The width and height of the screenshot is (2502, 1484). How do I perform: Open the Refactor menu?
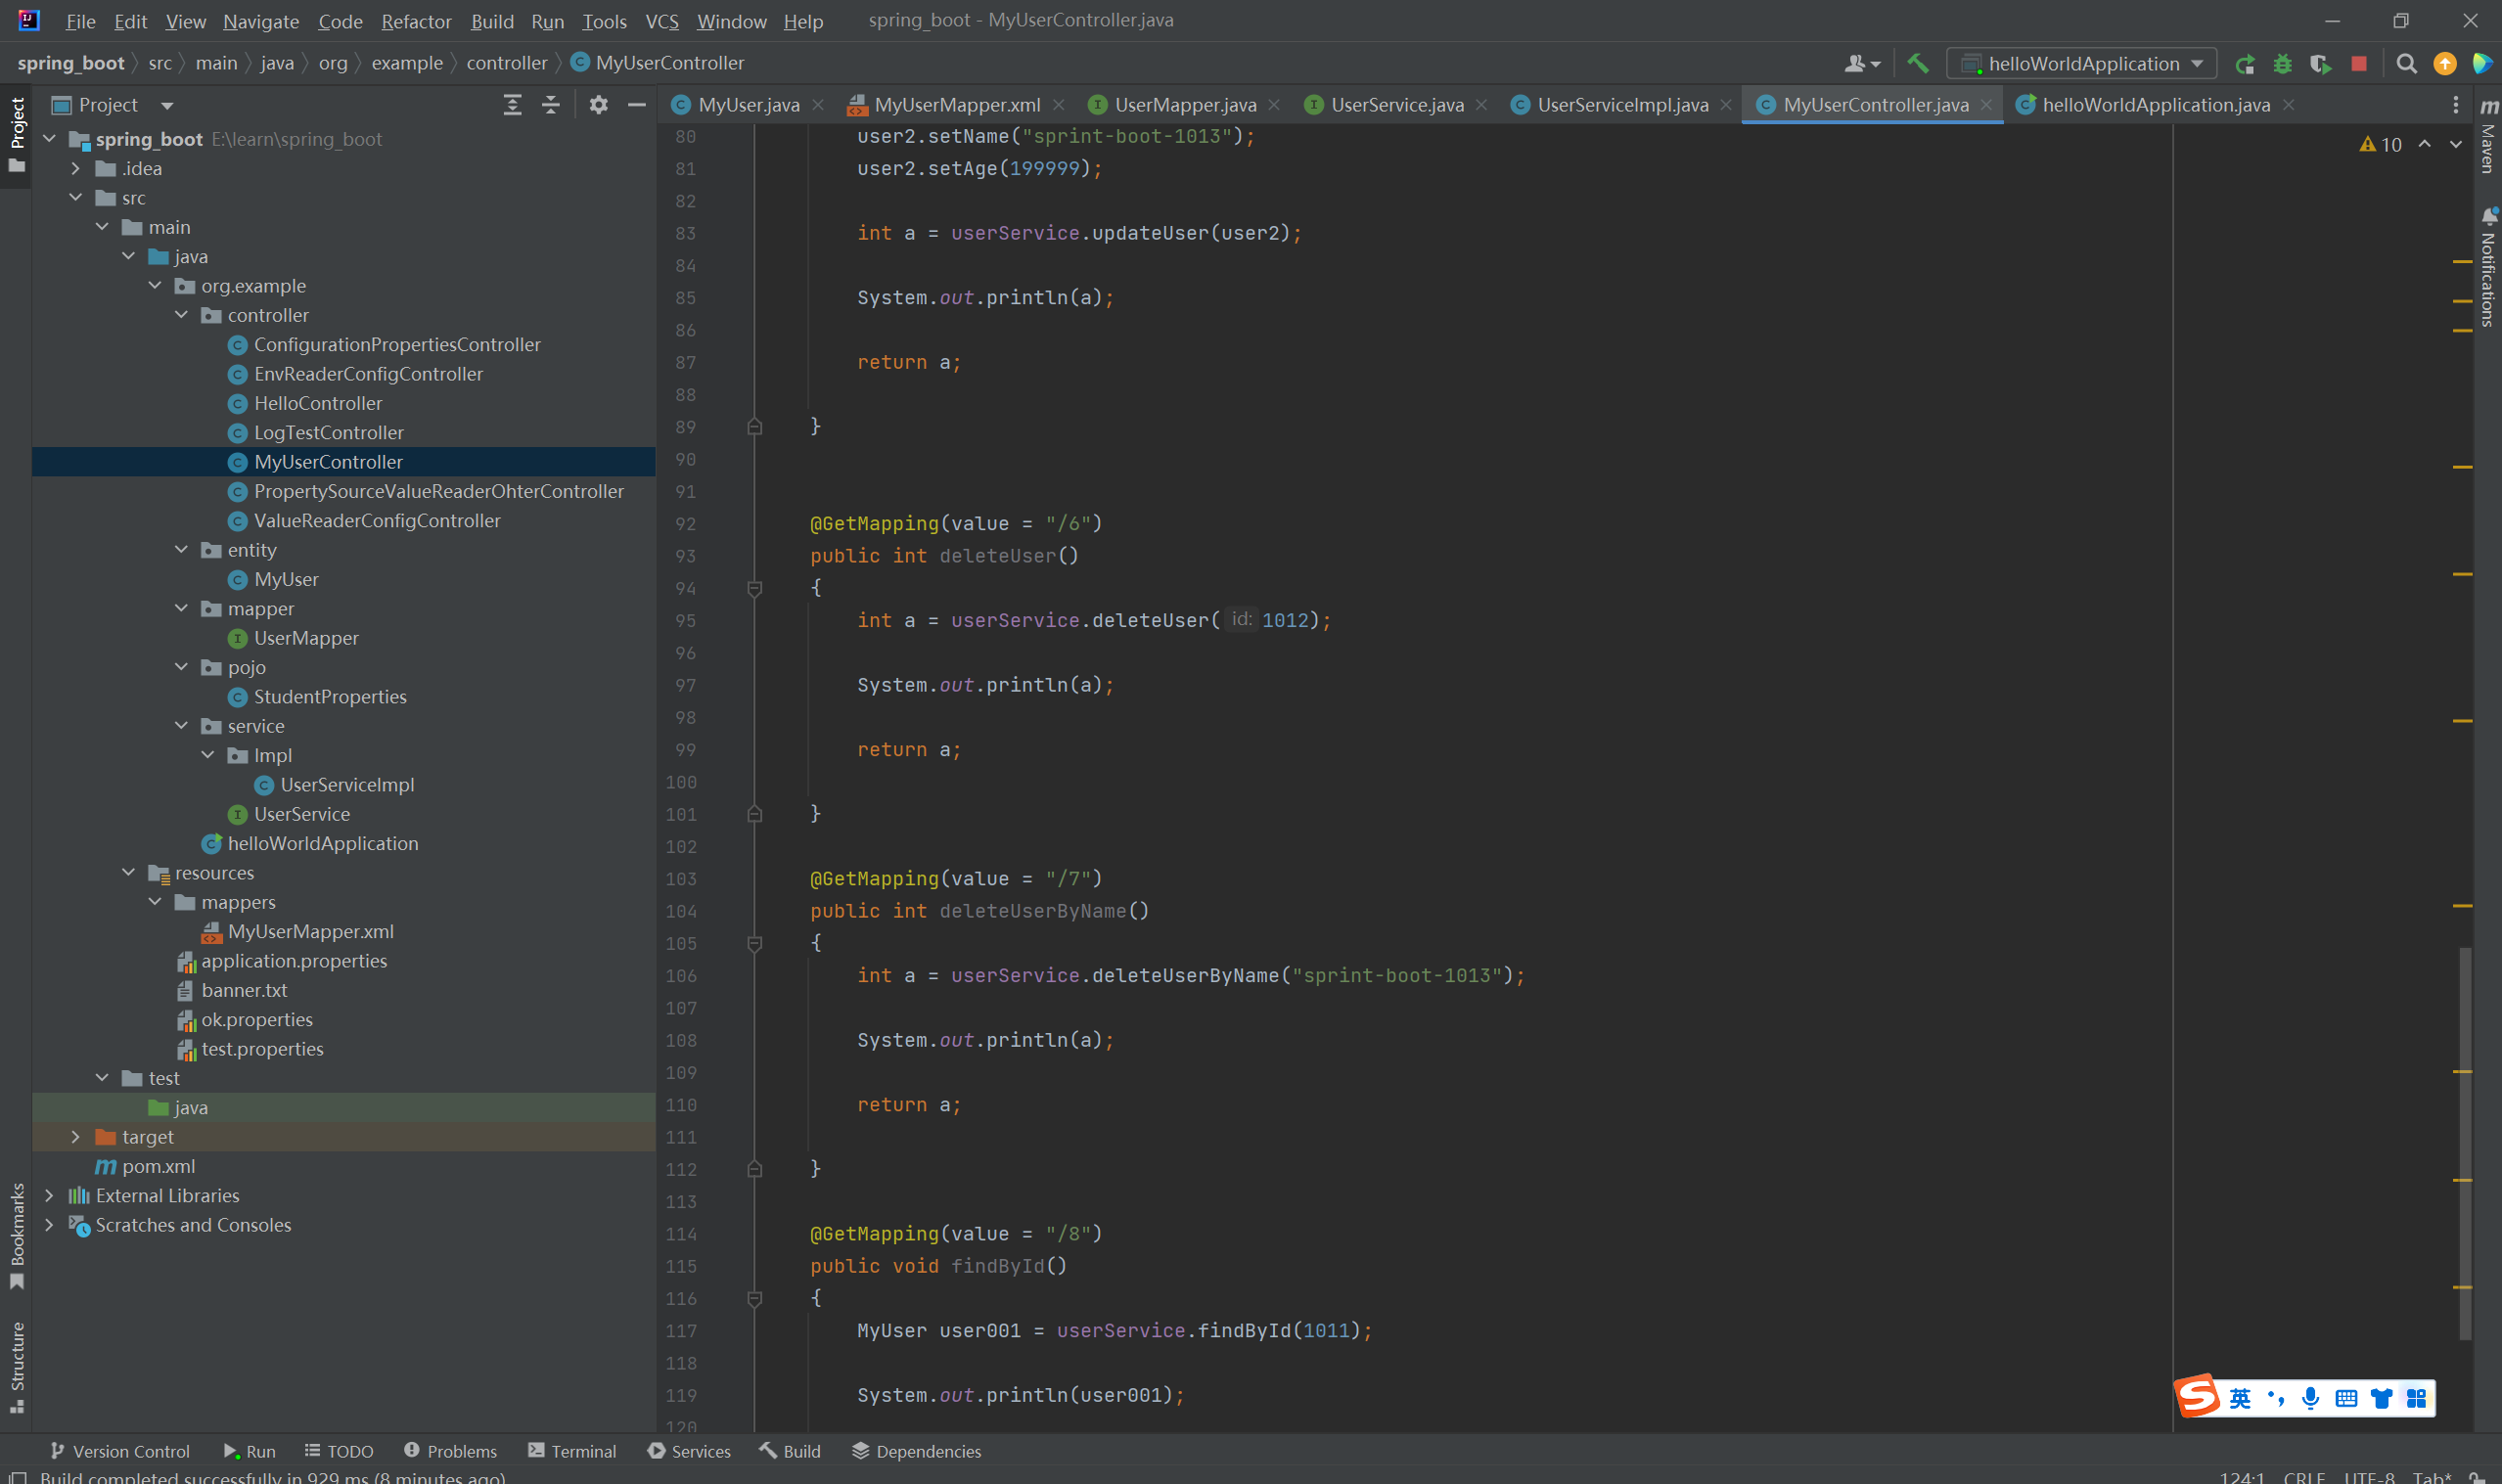pyautogui.click(x=415, y=21)
